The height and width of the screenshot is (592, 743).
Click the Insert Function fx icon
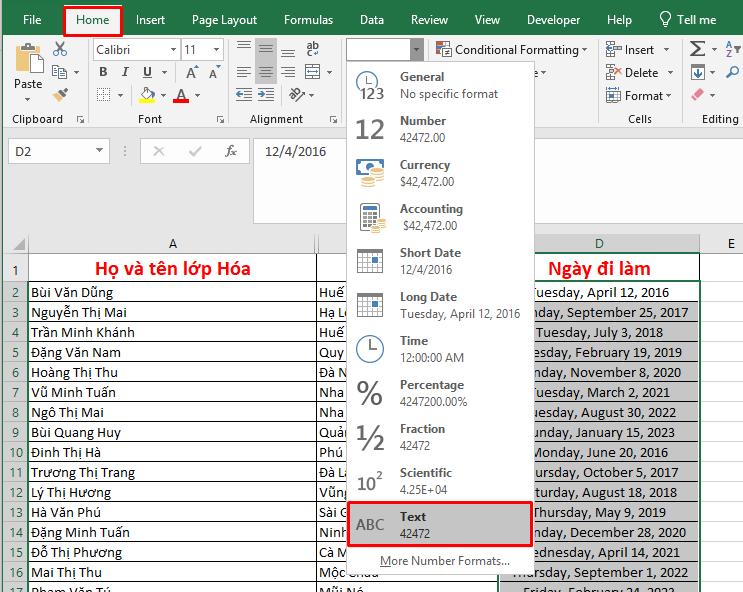(231, 151)
